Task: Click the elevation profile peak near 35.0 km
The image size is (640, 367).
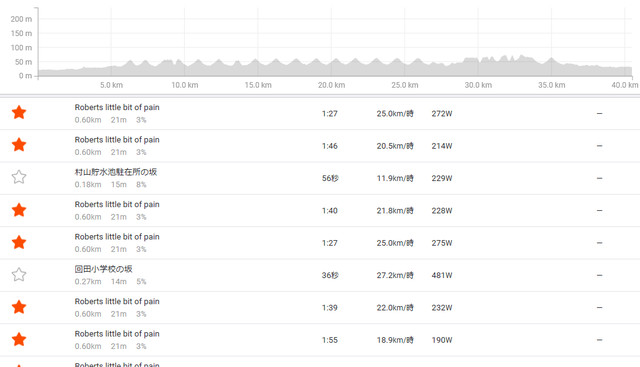Action: [551, 61]
